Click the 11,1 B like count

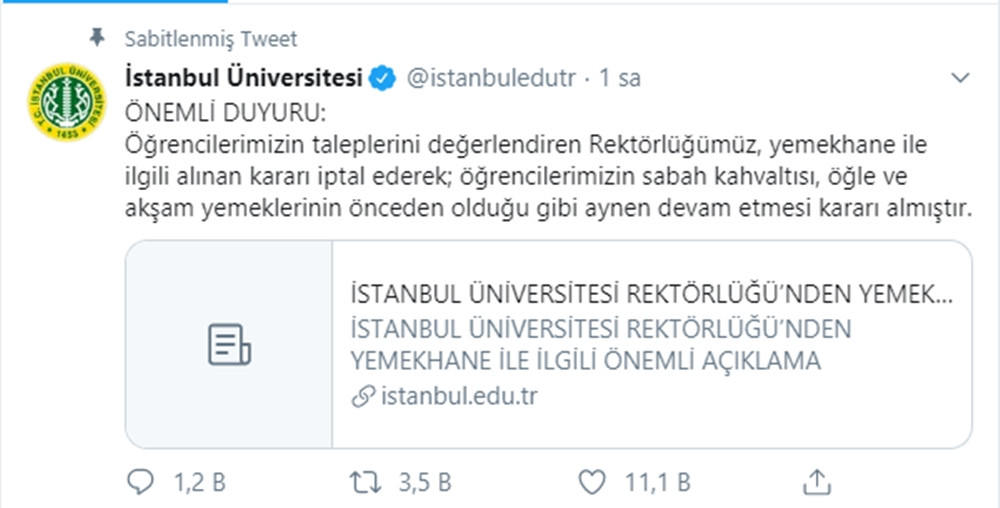tap(658, 483)
